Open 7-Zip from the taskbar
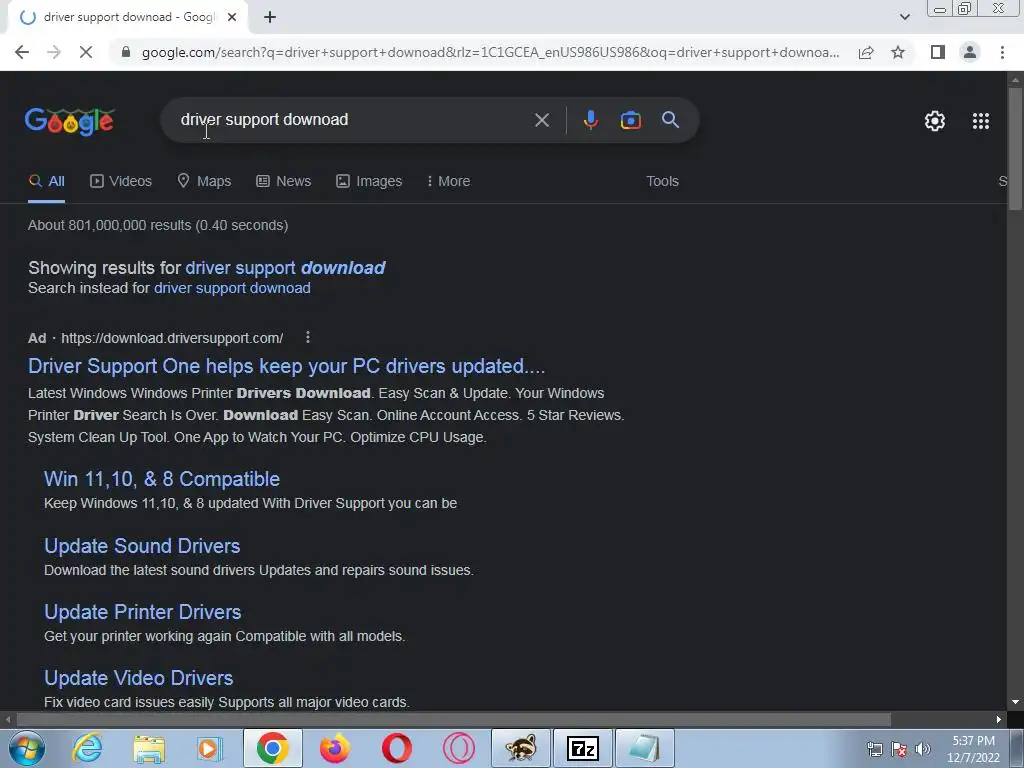The width and height of the screenshot is (1024, 768). [x=583, y=748]
